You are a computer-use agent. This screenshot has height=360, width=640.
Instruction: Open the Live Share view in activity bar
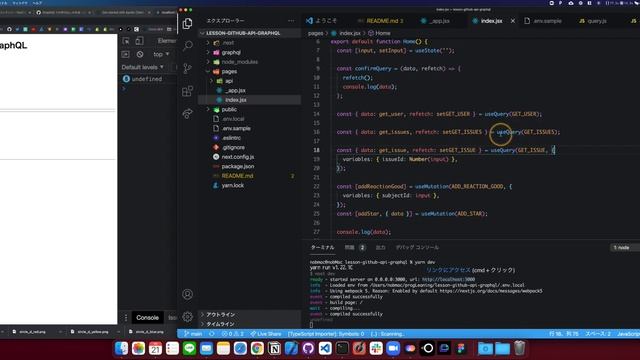point(187,113)
